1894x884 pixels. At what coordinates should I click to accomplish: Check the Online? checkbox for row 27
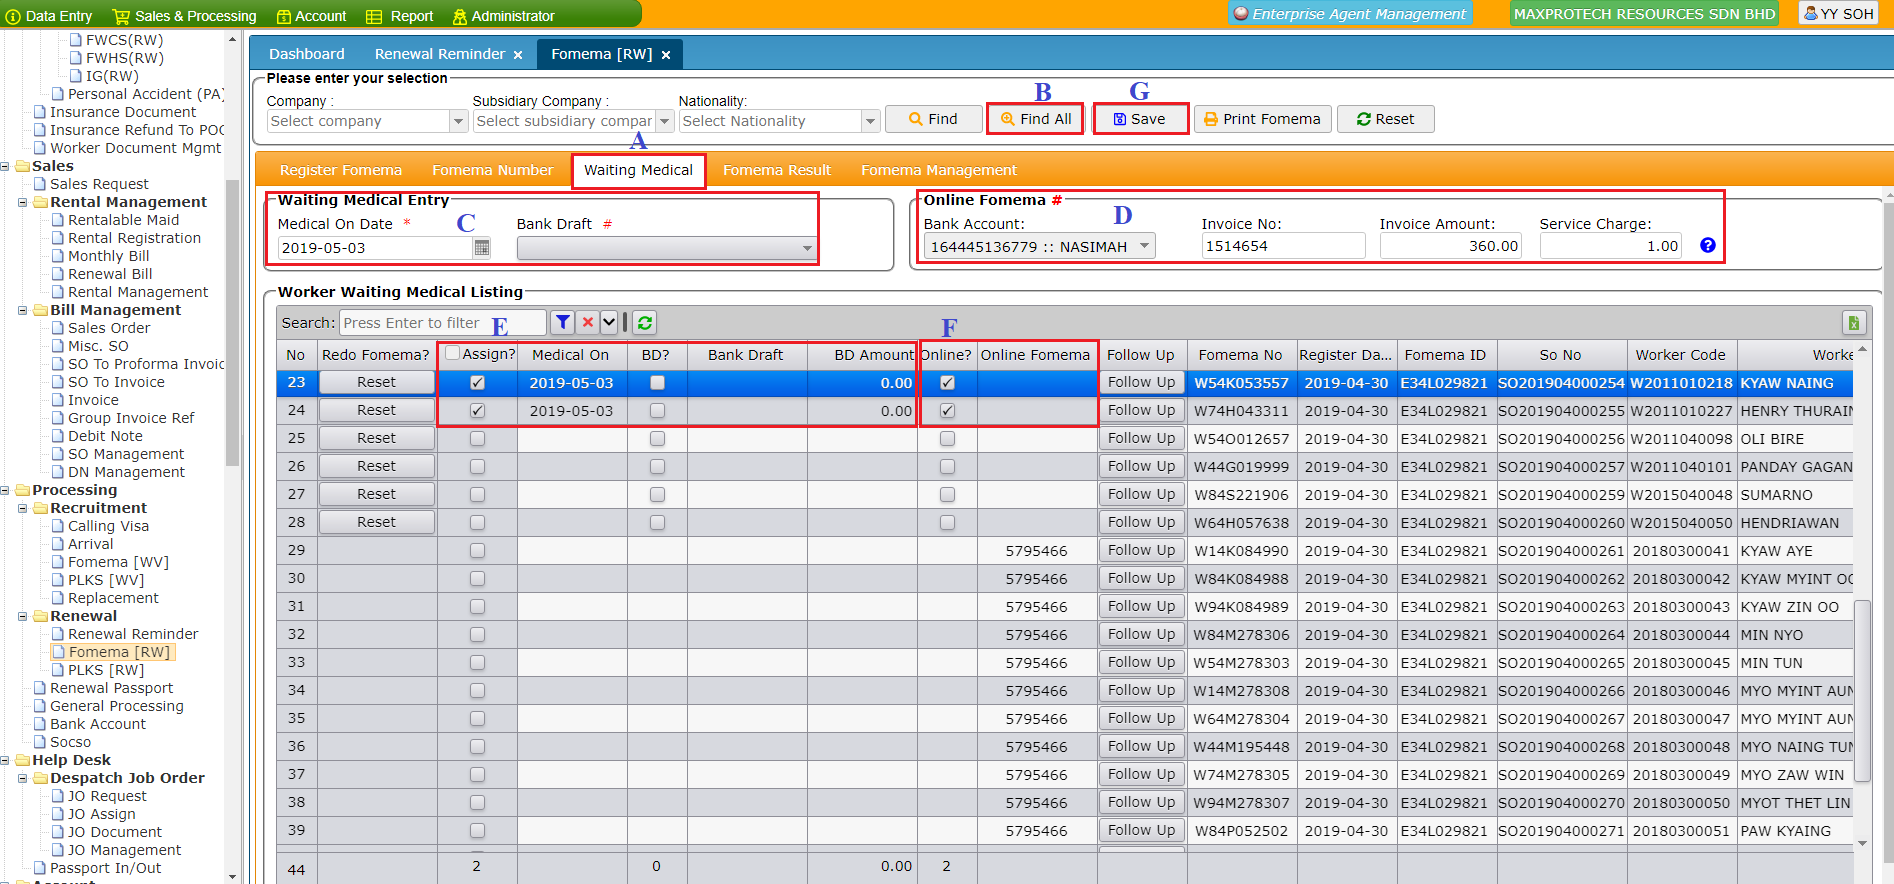coord(947,494)
